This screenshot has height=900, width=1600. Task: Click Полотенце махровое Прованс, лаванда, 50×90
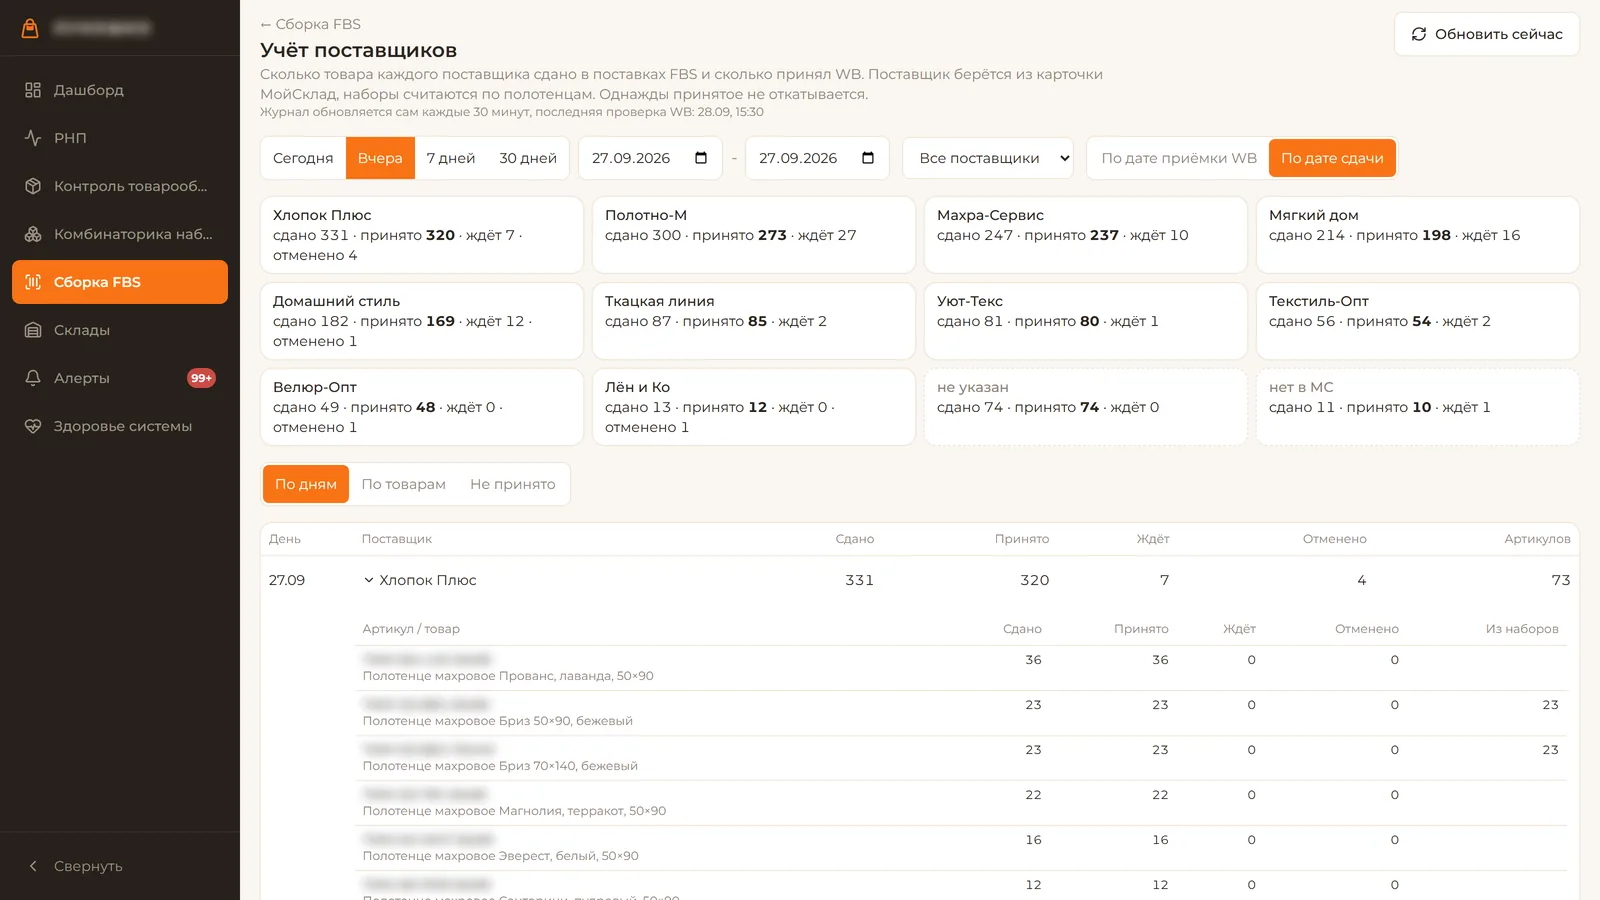tap(508, 676)
